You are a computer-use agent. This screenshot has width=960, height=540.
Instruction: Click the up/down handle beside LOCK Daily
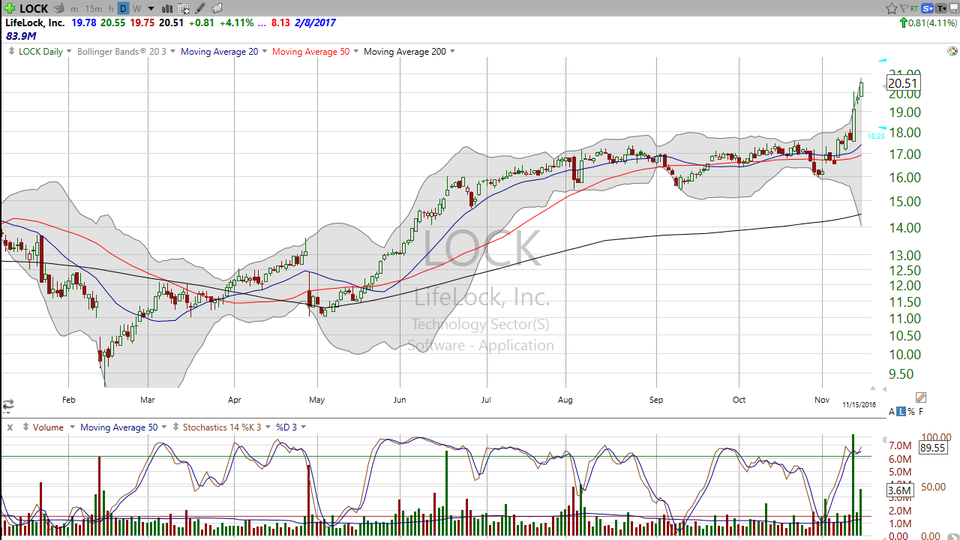coord(11,51)
